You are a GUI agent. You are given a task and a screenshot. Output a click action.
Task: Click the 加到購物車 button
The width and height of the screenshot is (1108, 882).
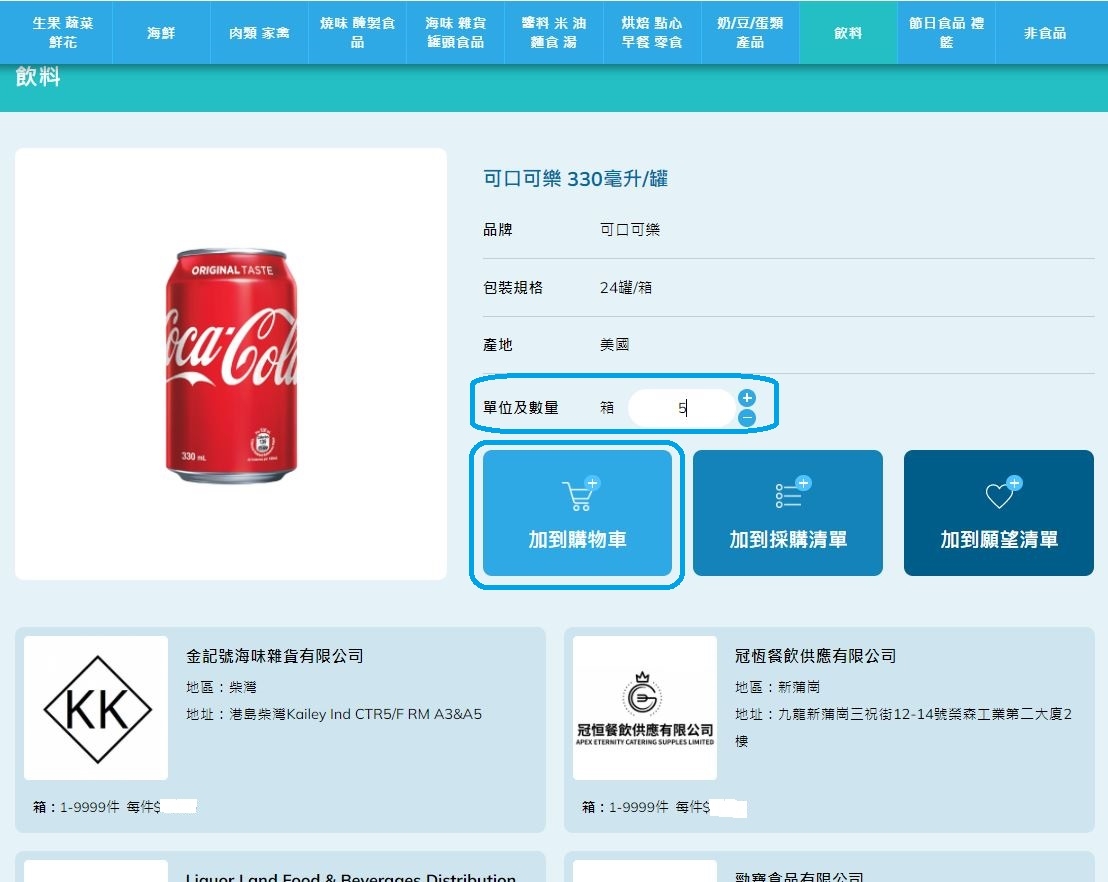tap(577, 513)
